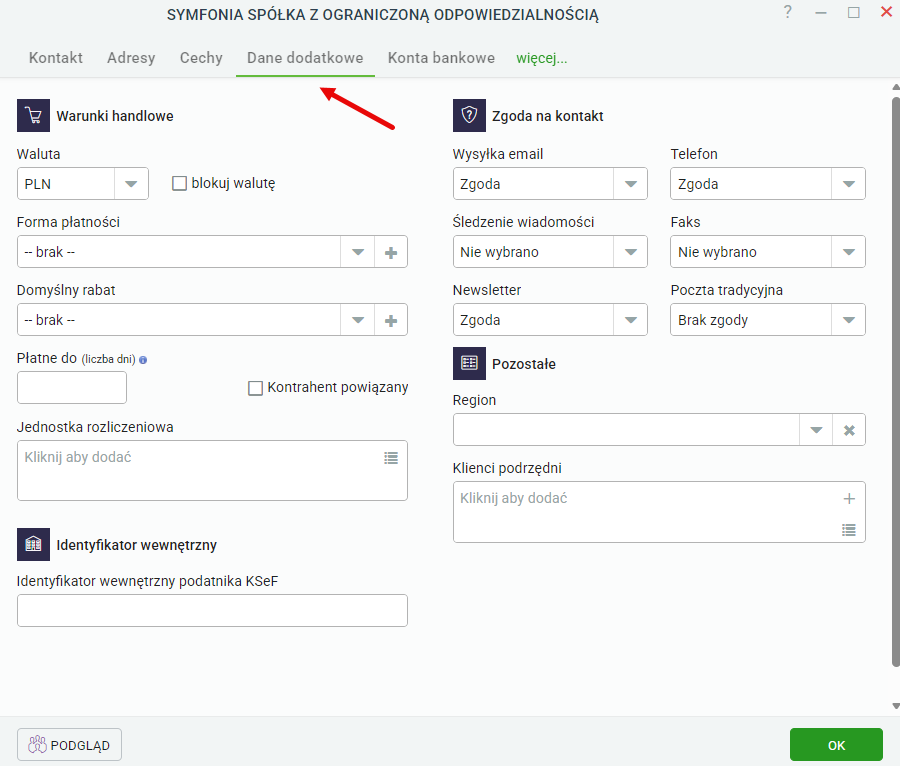900x766 pixels.
Task: Close the dialog window
Action: [886, 12]
